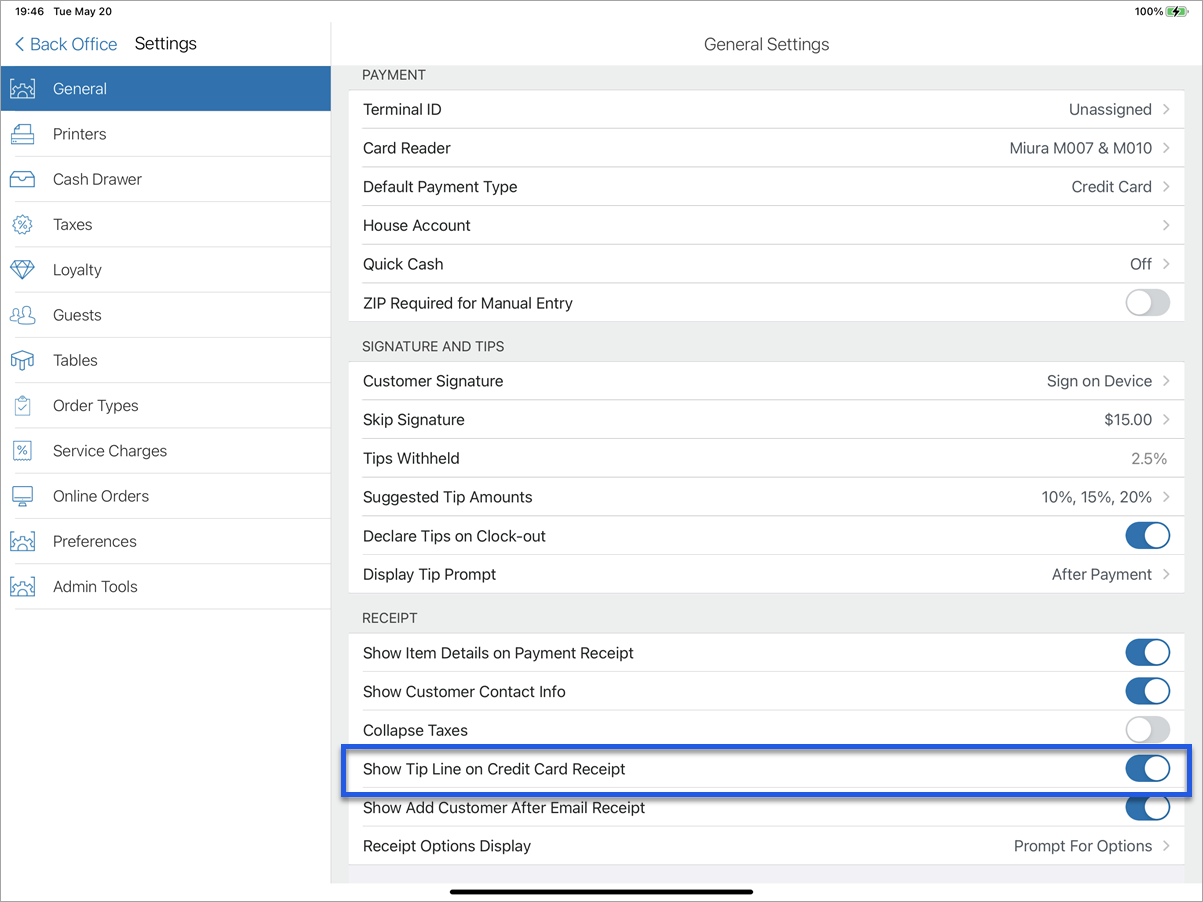The image size is (1203, 902).
Task: Click the Prompt For Options value
Action: pos(1083,846)
